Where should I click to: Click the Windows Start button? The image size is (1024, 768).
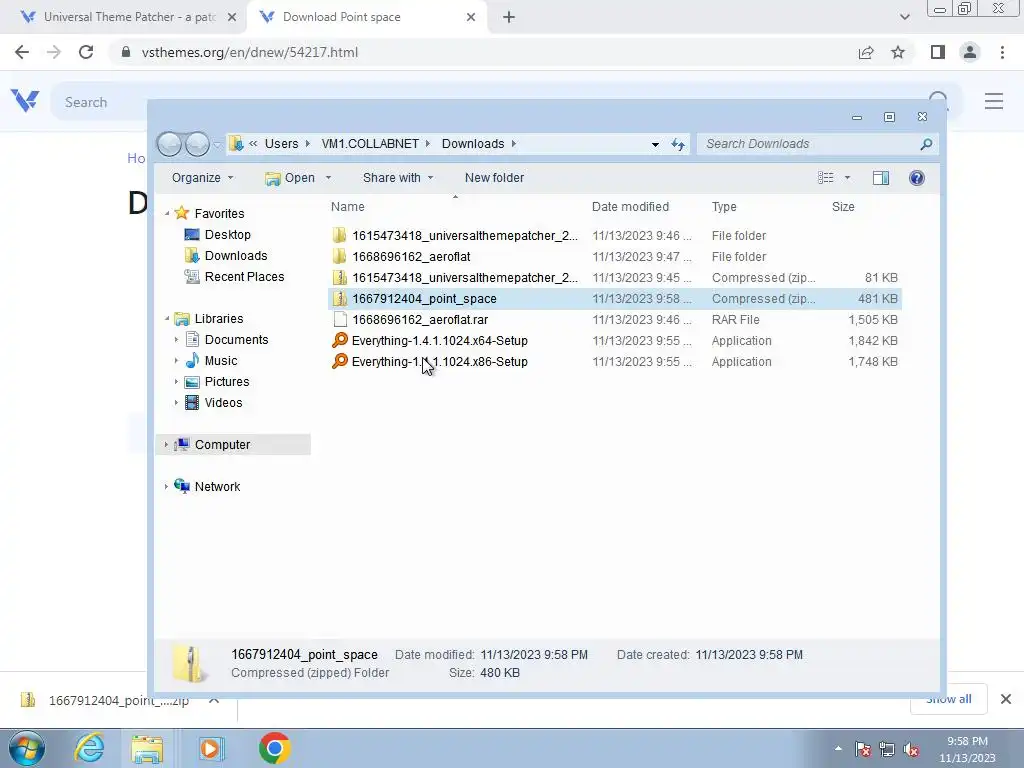[x=26, y=748]
